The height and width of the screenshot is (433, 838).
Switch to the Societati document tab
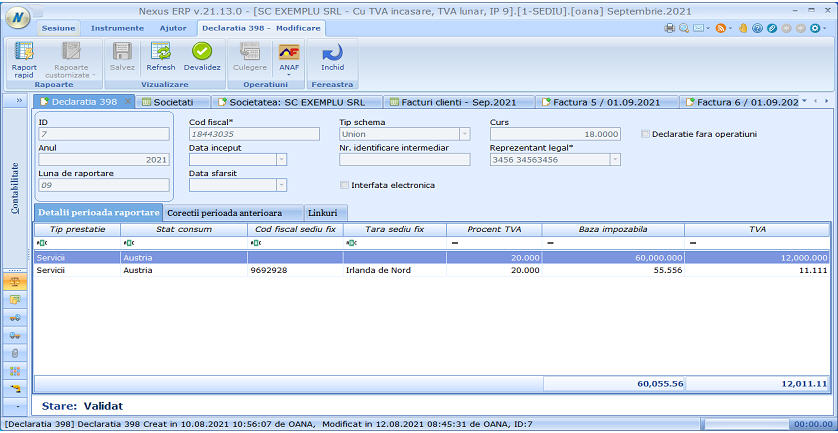(172, 102)
